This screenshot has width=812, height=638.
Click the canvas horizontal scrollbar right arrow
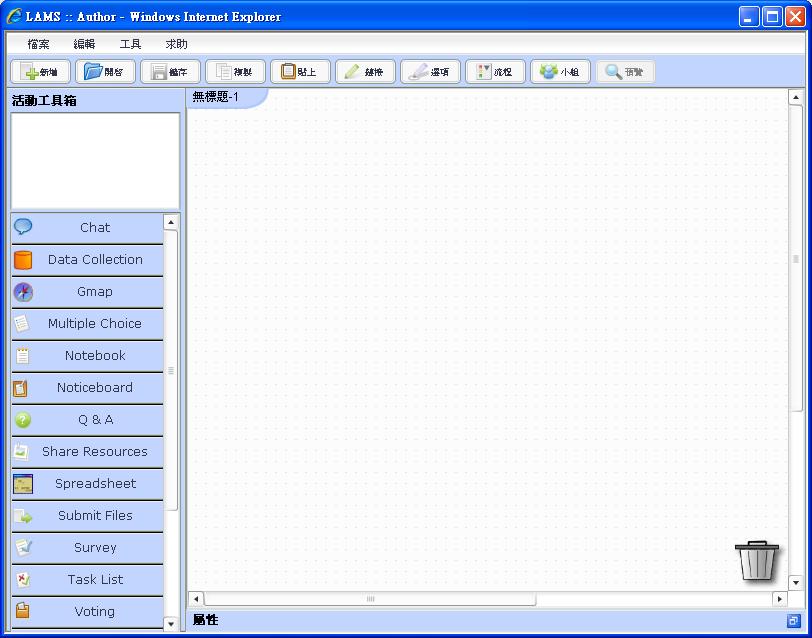coord(780,599)
